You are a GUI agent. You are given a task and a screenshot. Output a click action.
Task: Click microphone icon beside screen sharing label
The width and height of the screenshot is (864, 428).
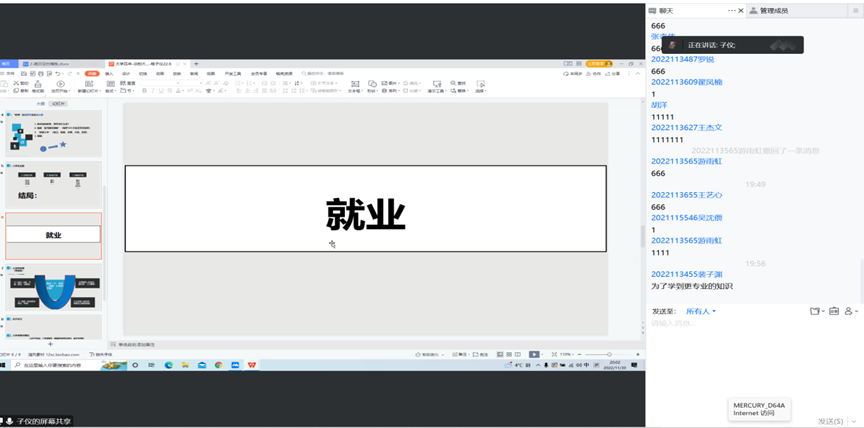click(x=9, y=421)
